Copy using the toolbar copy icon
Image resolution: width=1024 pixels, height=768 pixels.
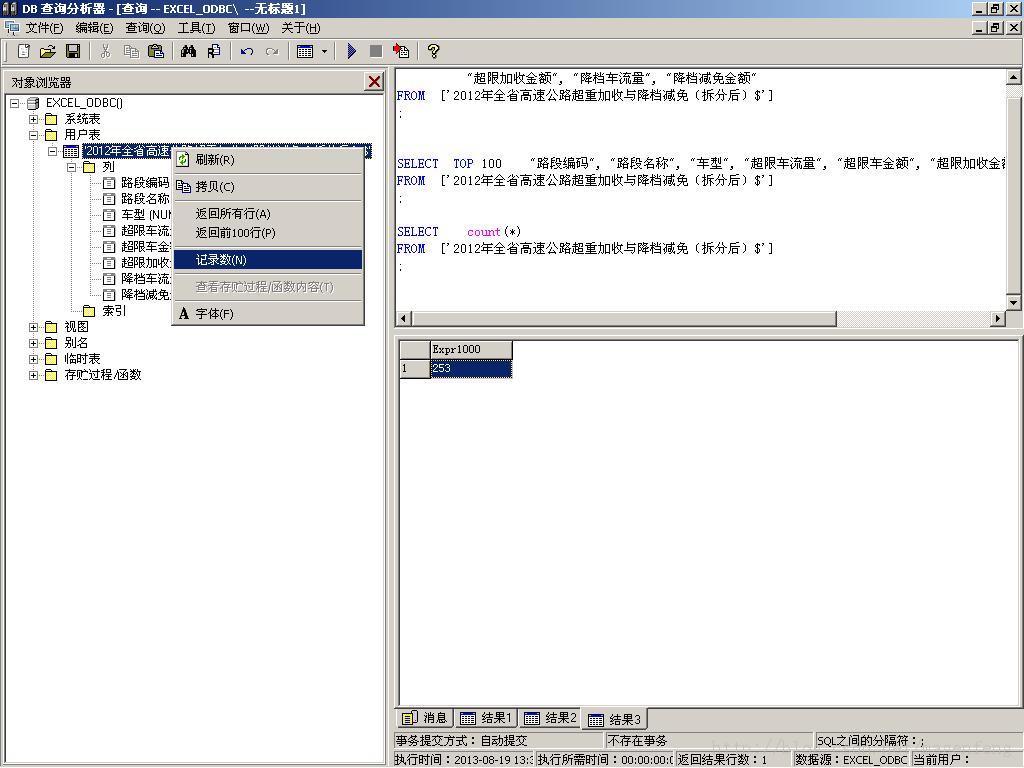[x=131, y=51]
